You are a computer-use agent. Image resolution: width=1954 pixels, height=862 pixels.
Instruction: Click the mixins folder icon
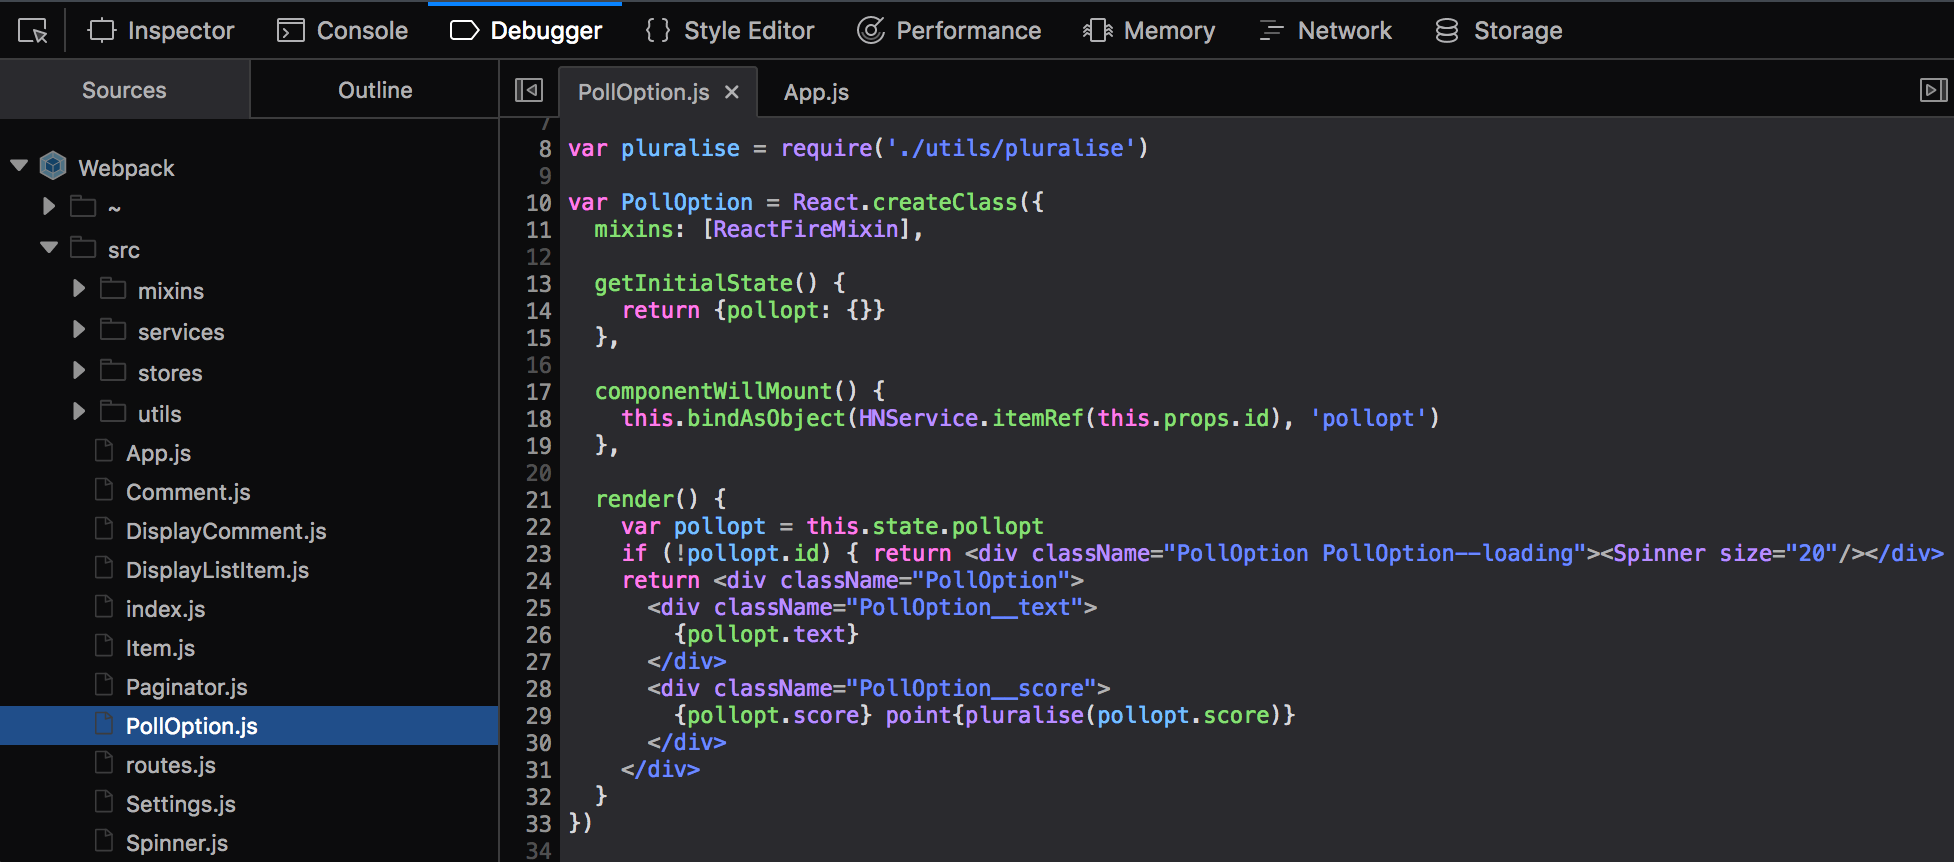[x=113, y=289]
